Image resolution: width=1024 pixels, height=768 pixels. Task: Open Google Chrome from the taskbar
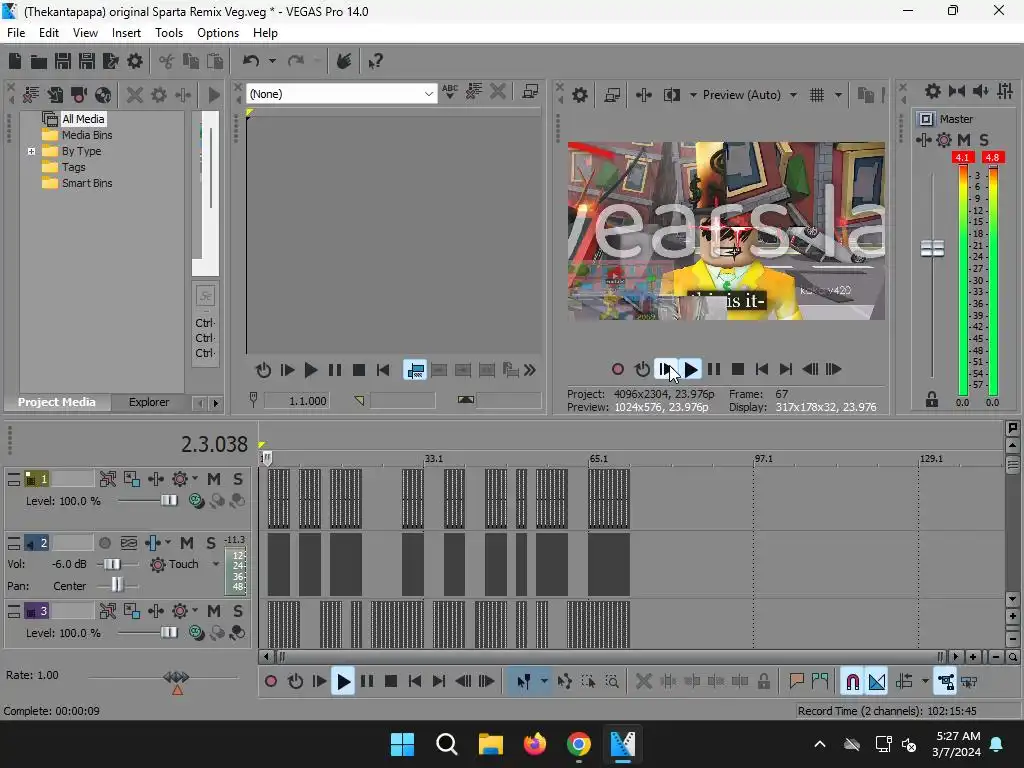coord(579,743)
